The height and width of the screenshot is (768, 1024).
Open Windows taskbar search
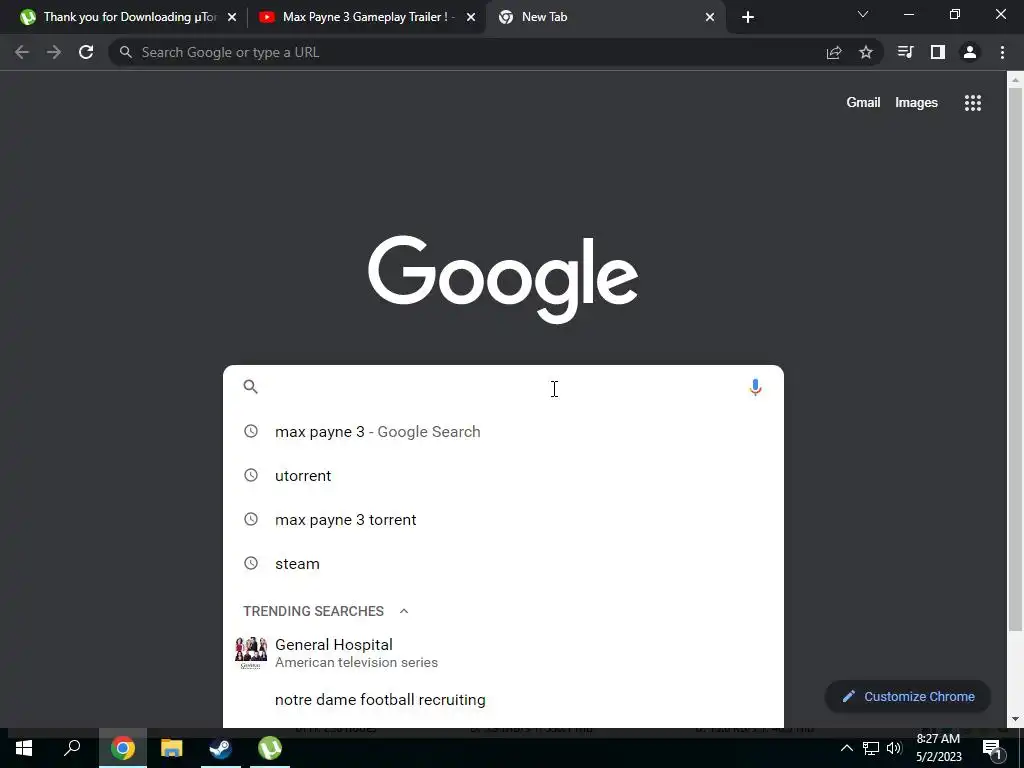(72, 748)
